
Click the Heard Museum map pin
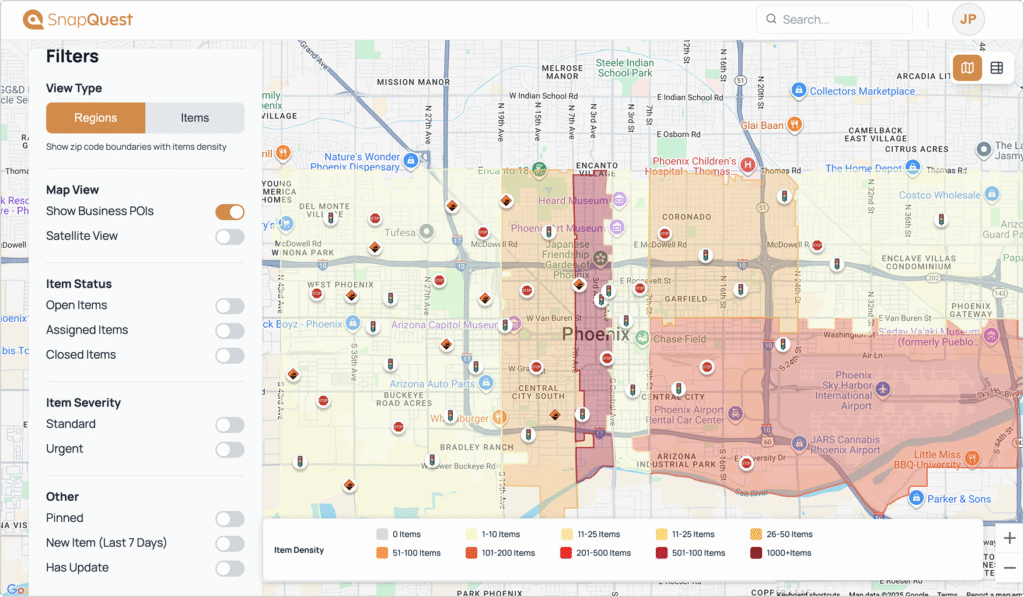[619, 200]
